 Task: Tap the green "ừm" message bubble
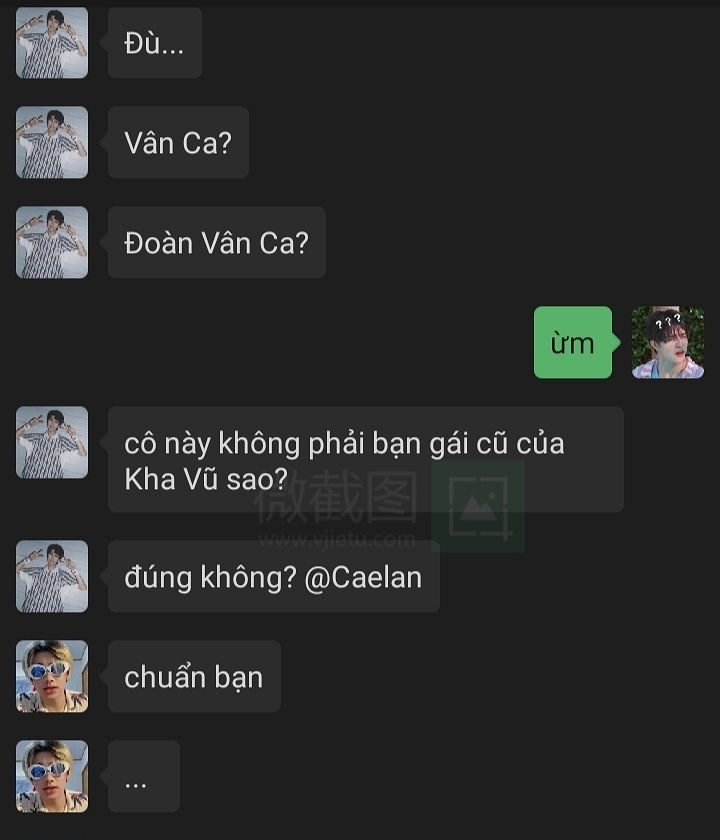(574, 342)
